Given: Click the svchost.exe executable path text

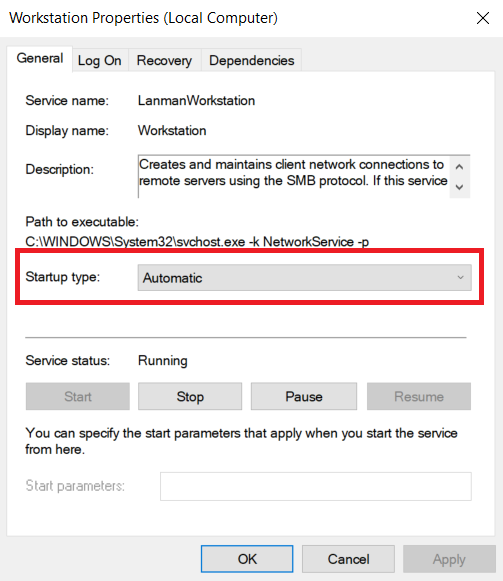Looking at the screenshot, I should [x=197, y=242].
